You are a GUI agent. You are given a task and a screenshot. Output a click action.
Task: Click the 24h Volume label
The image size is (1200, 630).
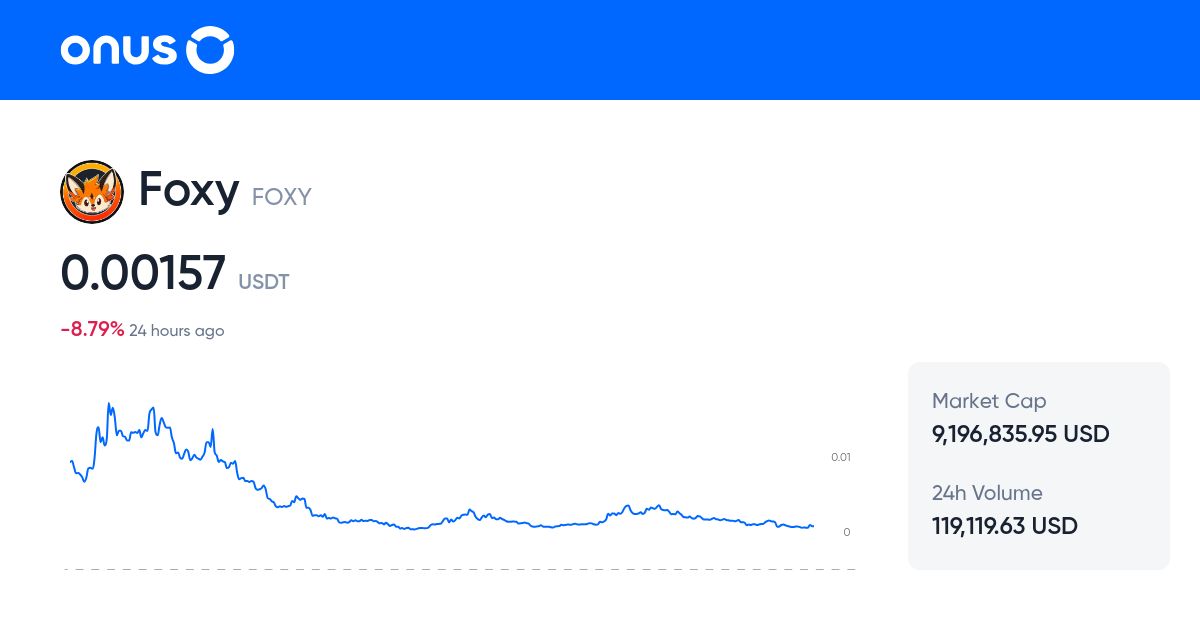point(987,493)
